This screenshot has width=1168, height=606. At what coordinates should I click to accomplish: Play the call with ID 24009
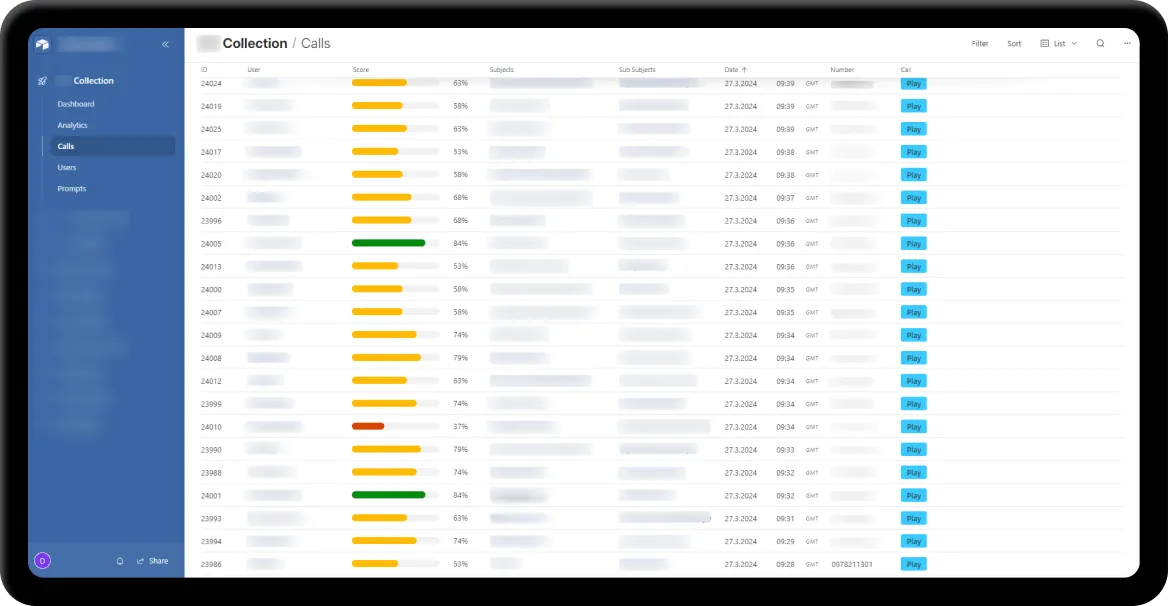pos(914,335)
